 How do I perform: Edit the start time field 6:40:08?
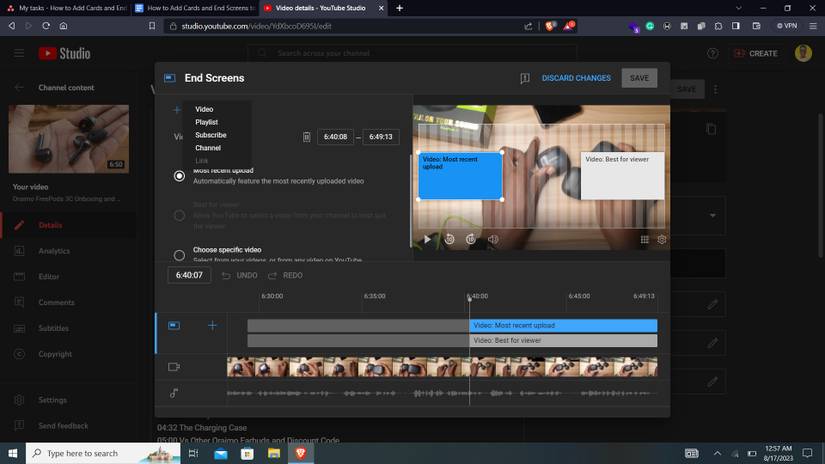pyautogui.click(x=335, y=137)
